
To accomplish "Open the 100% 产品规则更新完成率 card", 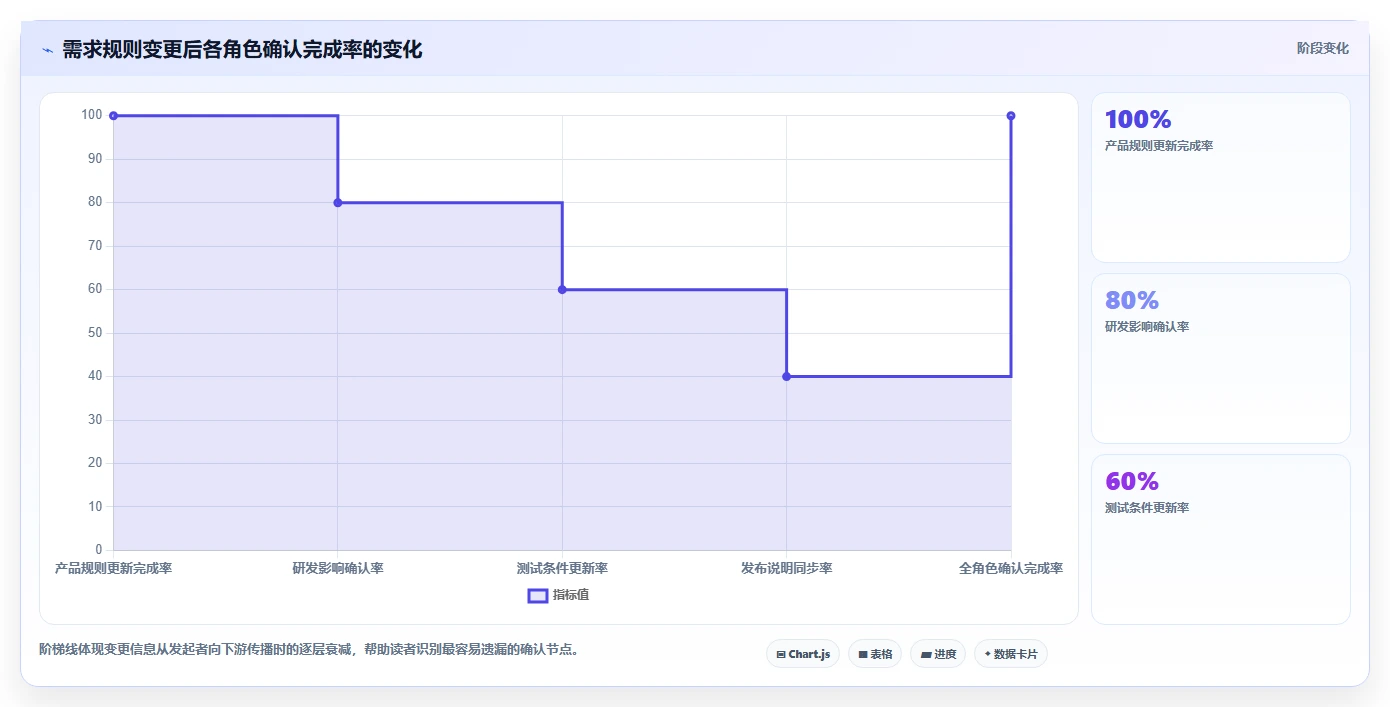I will pyautogui.click(x=1221, y=177).
